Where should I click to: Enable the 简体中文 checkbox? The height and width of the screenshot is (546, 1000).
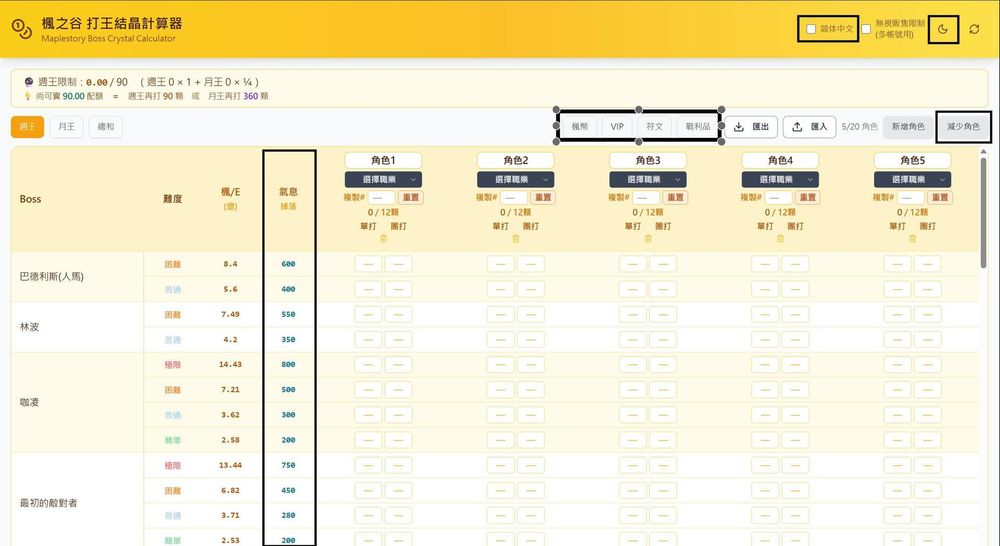tap(811, 29)
